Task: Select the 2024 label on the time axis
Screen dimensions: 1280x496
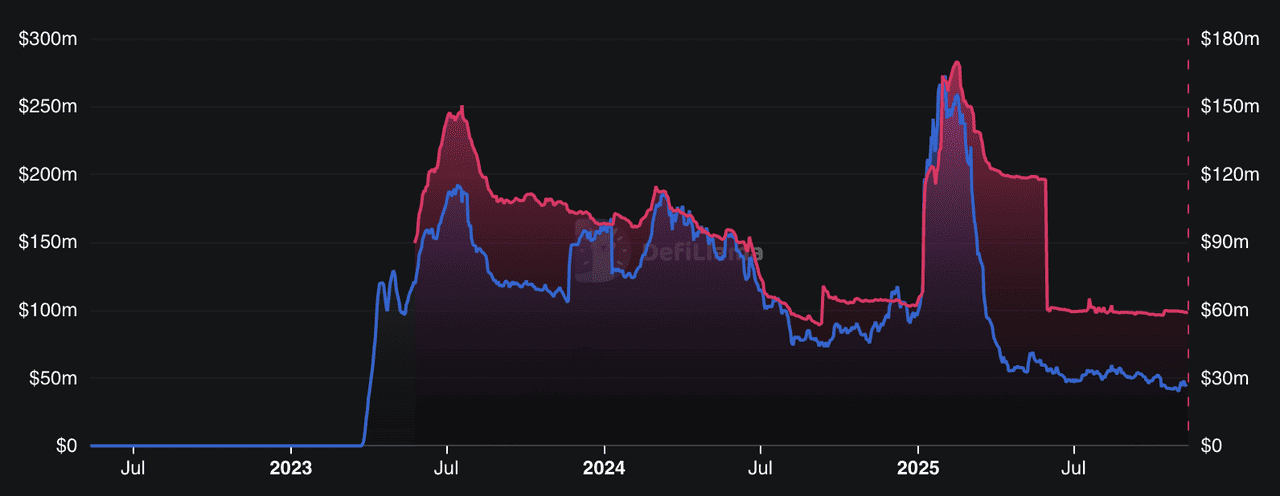Action: [x=604, y=467]
